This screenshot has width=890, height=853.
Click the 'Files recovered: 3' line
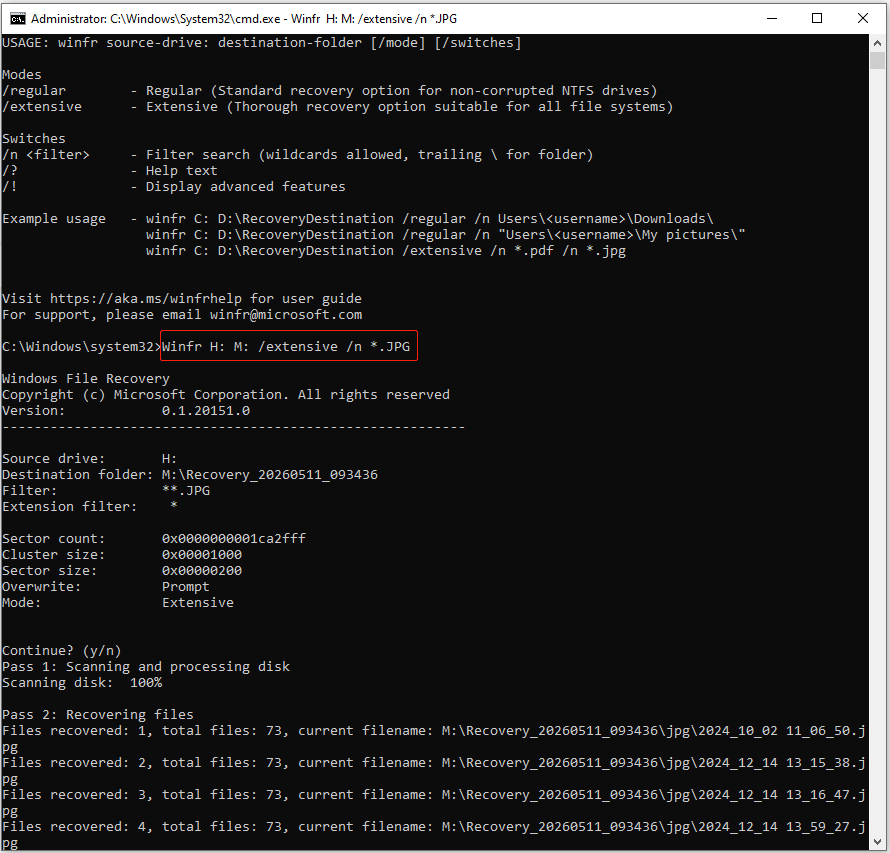pos(434,802)
